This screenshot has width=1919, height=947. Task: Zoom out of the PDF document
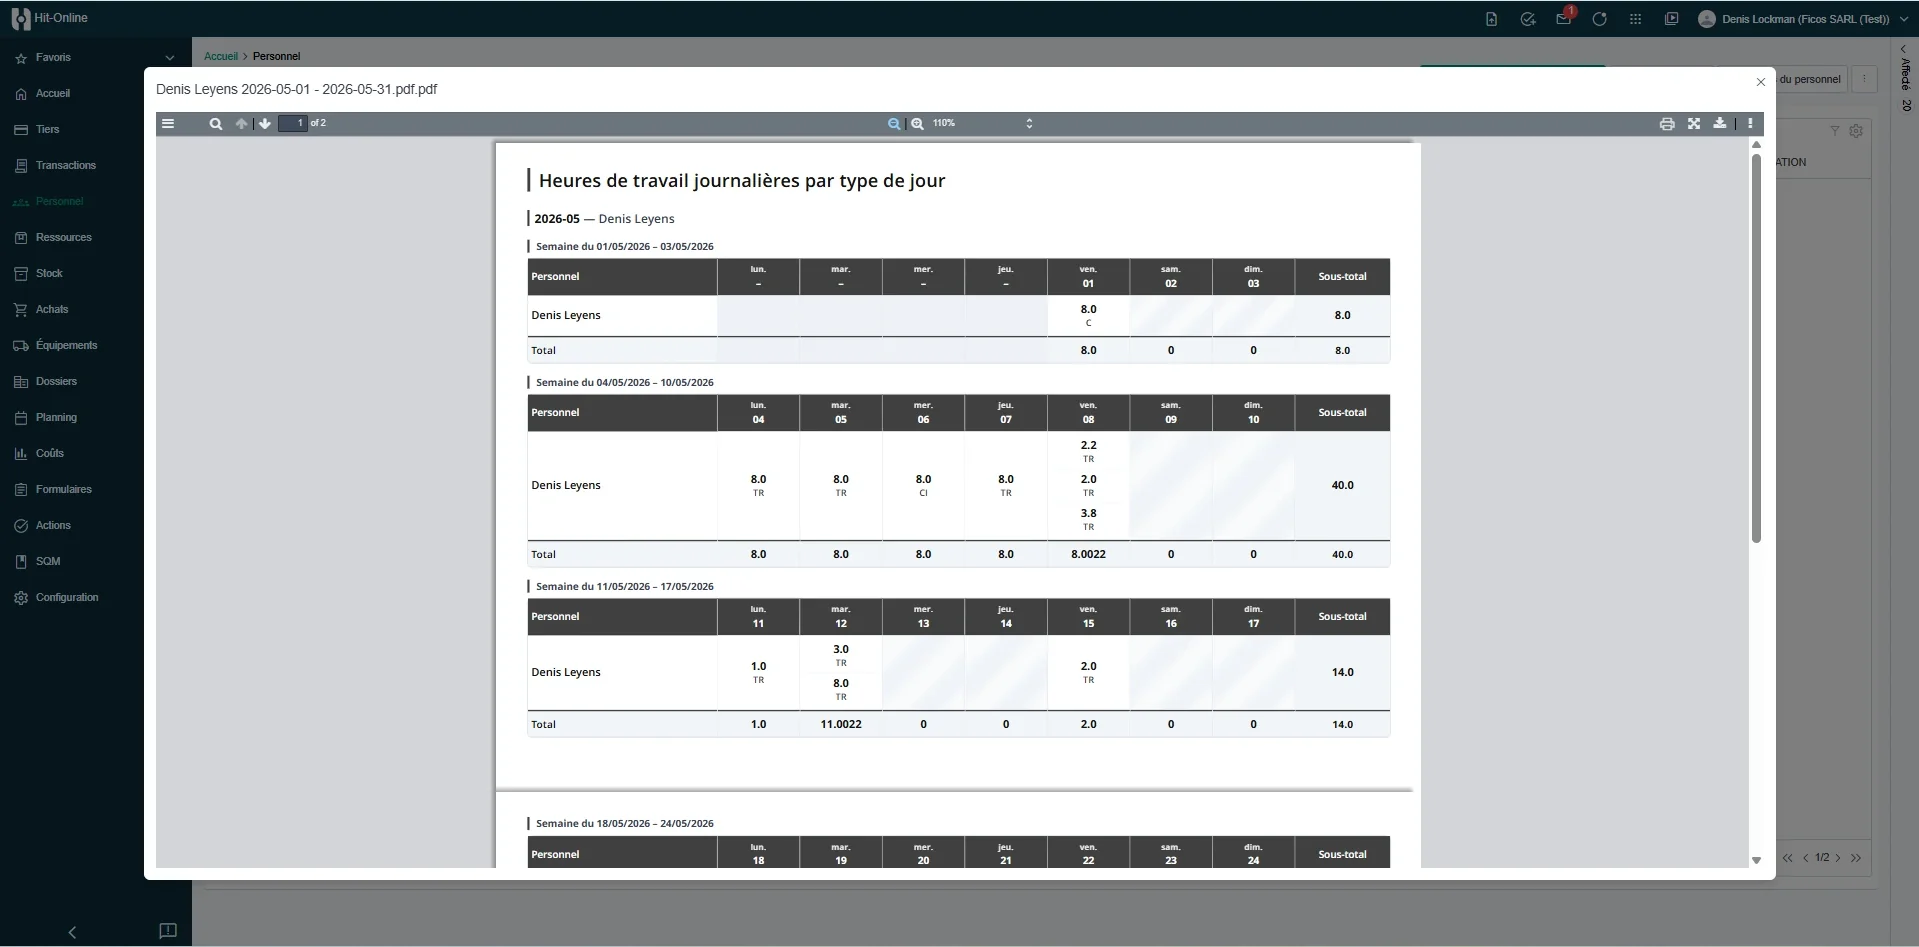(894, 124)
